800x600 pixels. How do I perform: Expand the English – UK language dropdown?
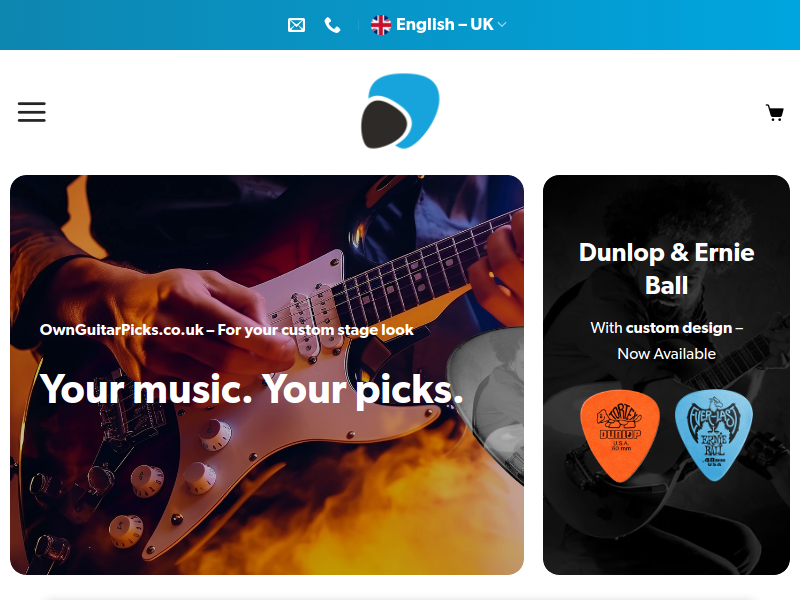point(439,24)
